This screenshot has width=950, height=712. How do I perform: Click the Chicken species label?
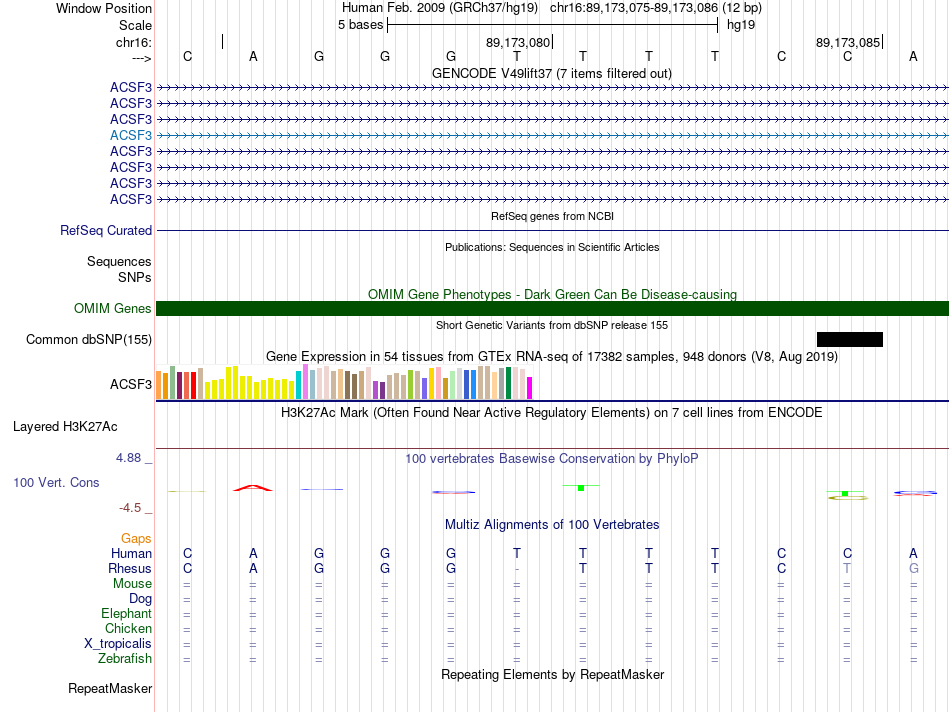coord(128,628)
